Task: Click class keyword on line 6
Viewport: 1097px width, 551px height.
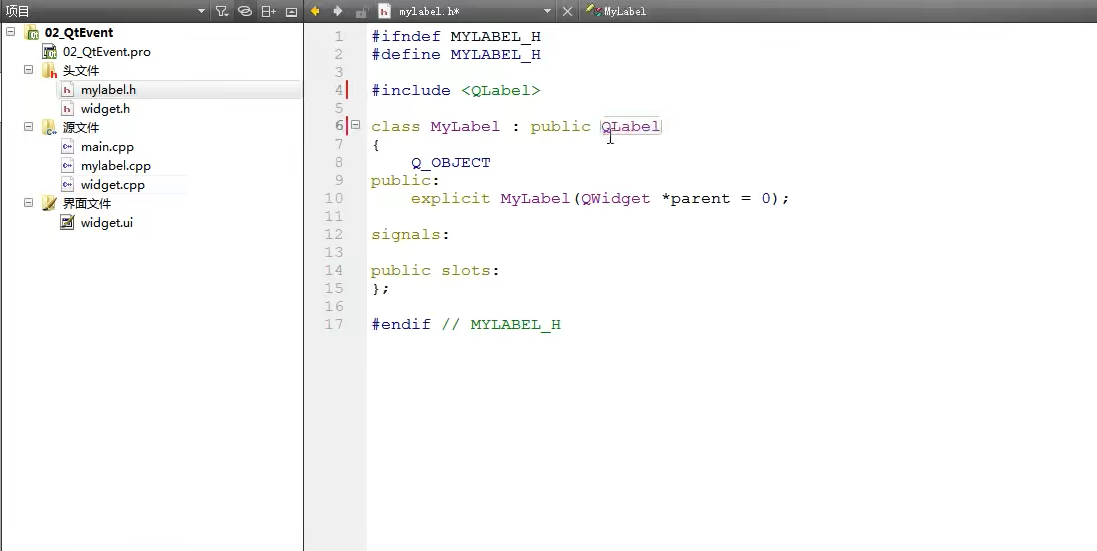Action: (395, 127)
